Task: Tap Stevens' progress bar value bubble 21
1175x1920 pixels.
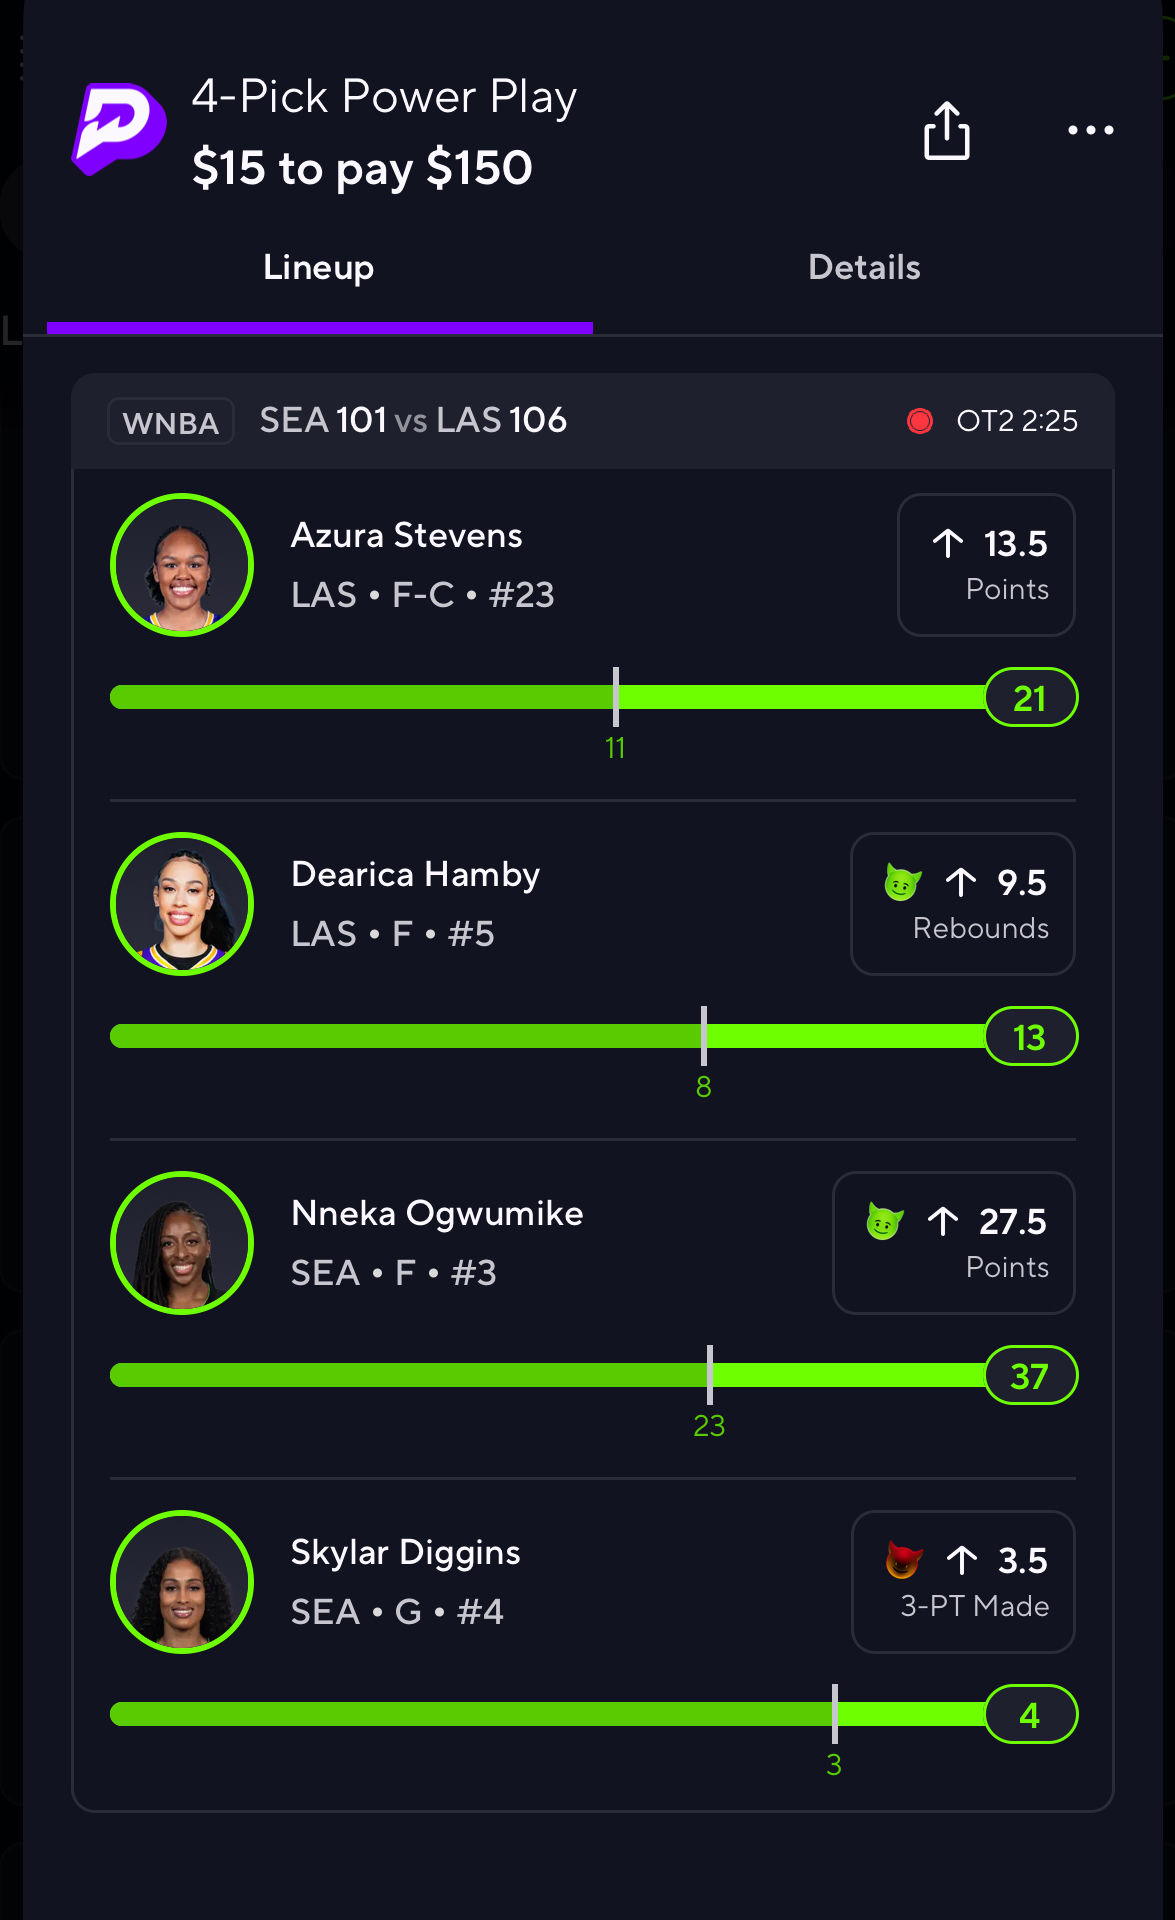Action: coord(1030,698)
